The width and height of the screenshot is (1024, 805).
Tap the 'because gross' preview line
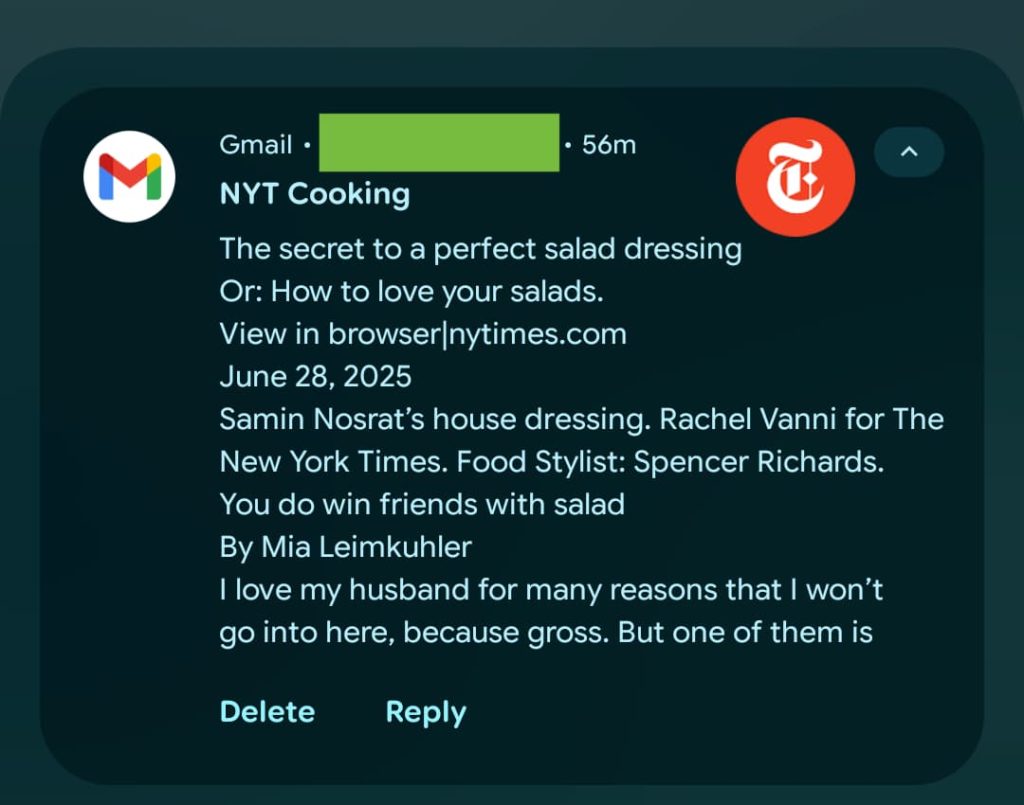(x=545, y=632)
